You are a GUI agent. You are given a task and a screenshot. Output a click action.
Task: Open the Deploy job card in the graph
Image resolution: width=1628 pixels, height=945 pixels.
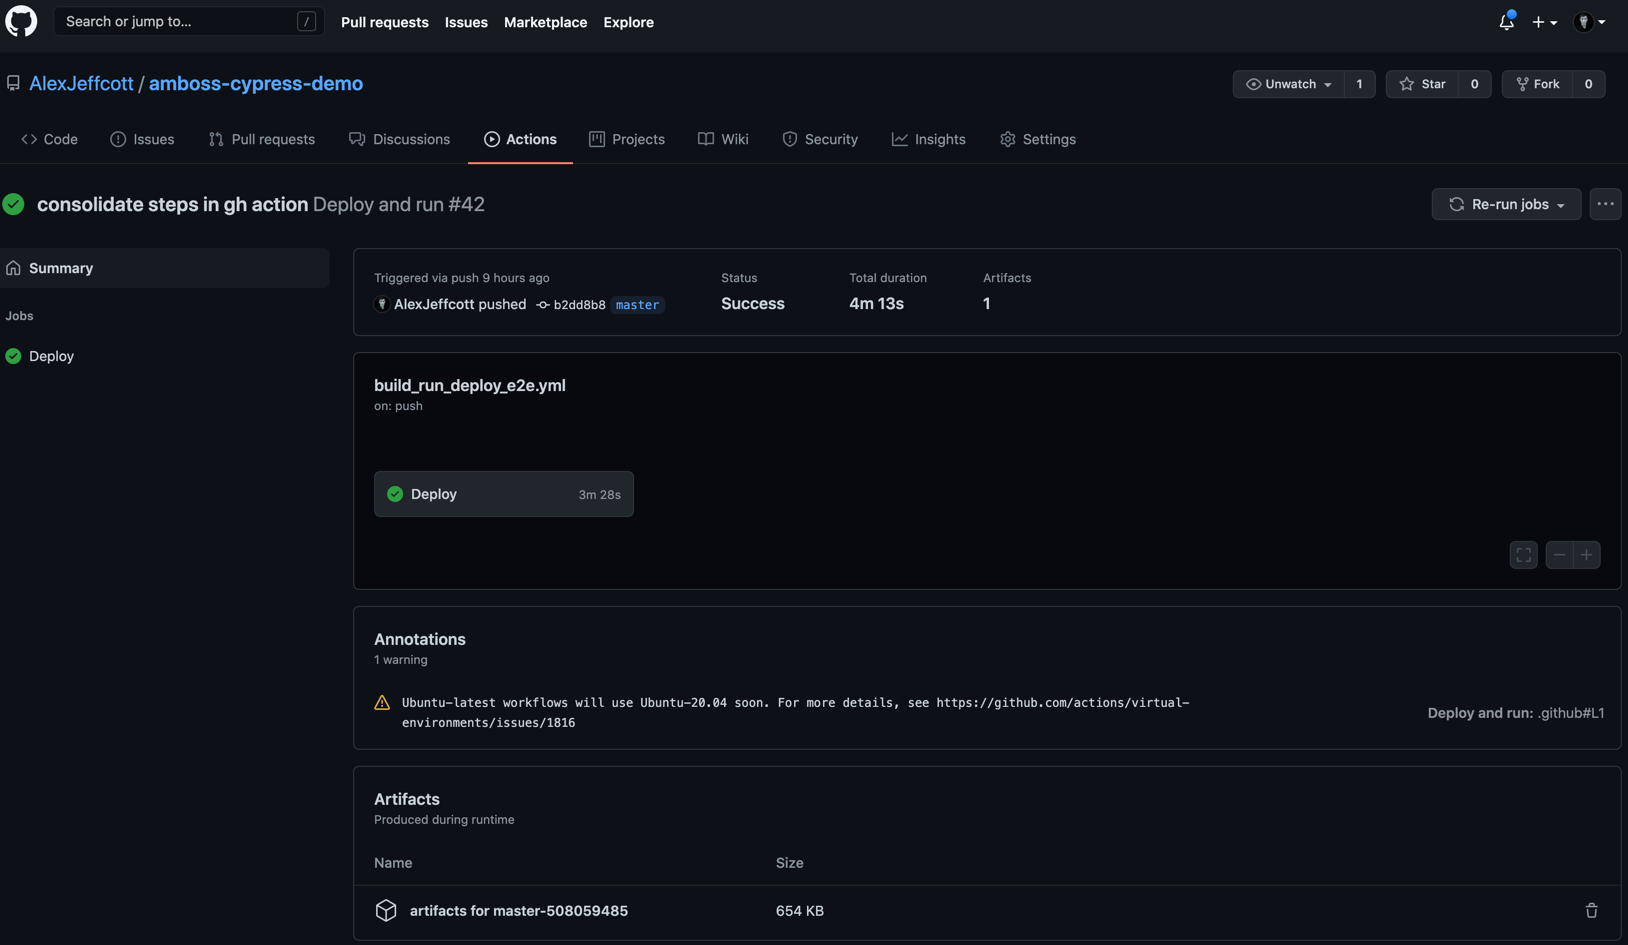504,494
